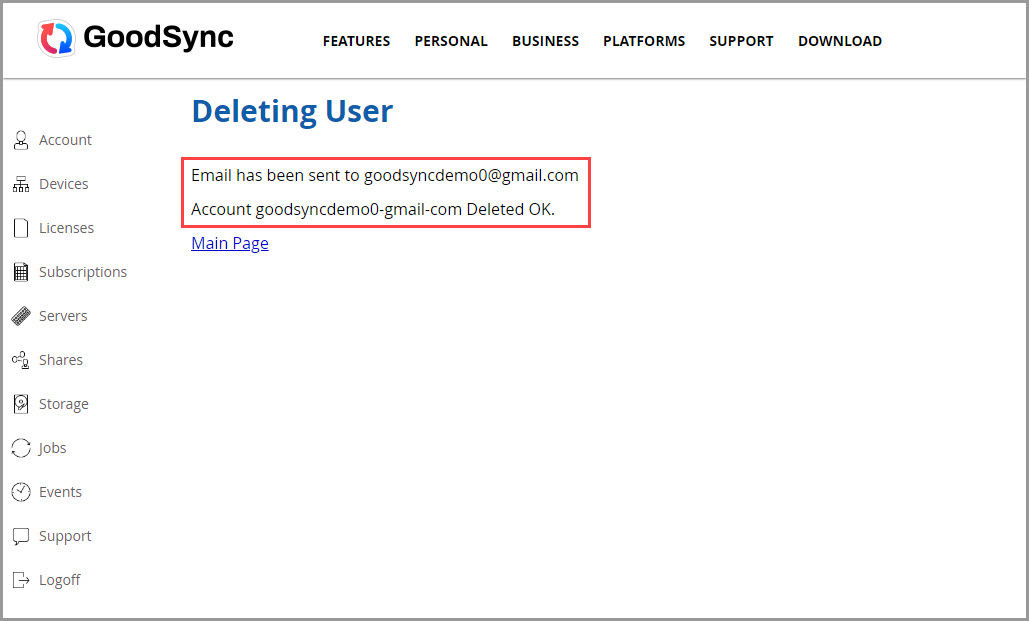Open the Support sidebar link
1029x621 pixels.
click(65, 536)
